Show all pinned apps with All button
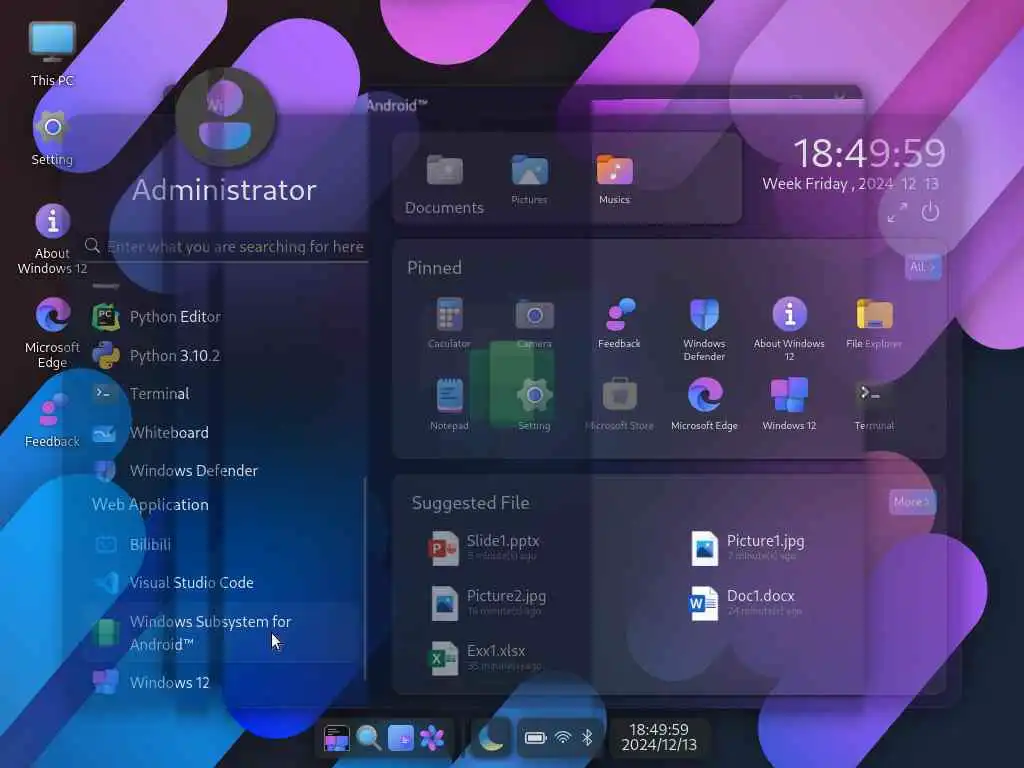 pyautogui.click(x=923, y=266)
